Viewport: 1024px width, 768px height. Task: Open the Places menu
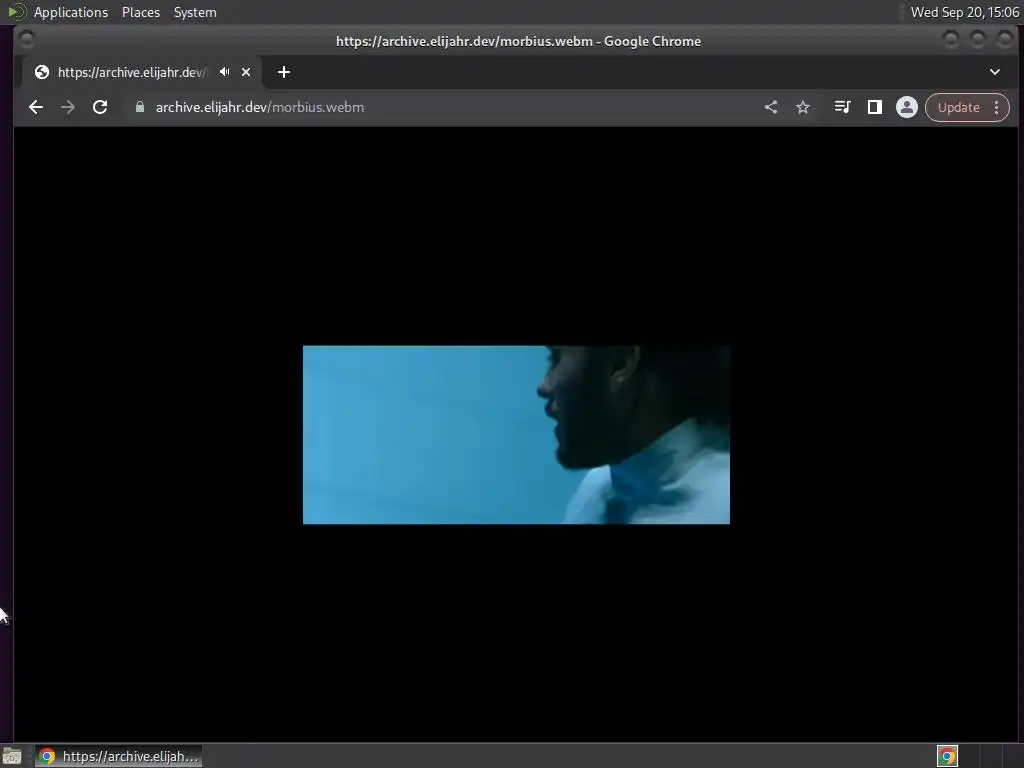point(140,12)
